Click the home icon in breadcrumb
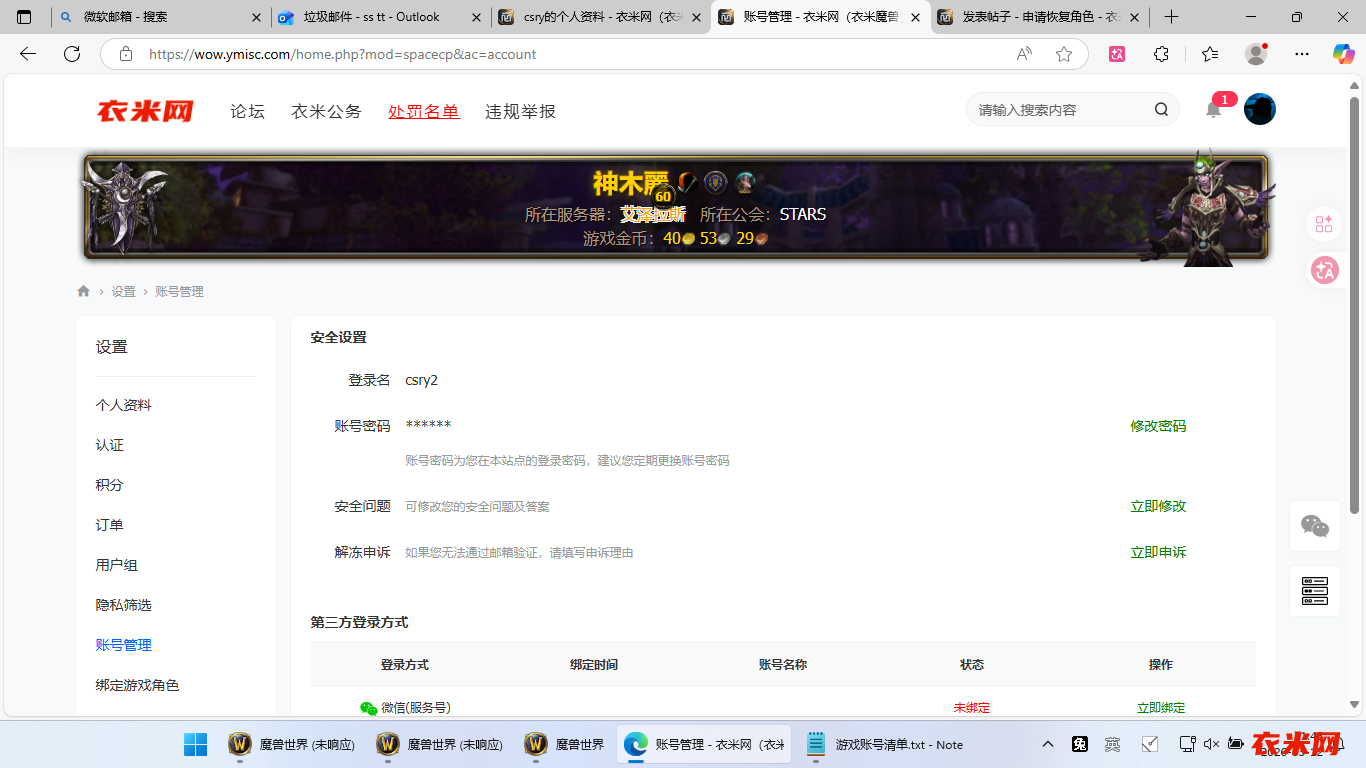Viewport: 1366px width, 768px height. [x=83, y=291]
